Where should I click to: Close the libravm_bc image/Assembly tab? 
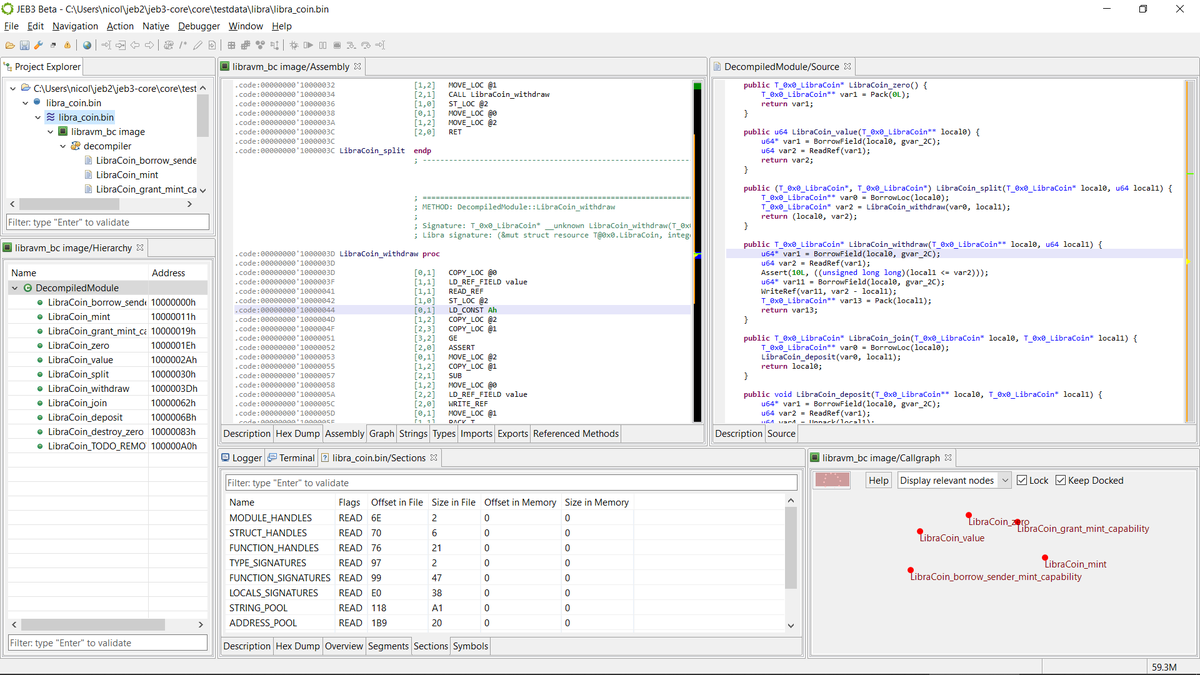358,67
